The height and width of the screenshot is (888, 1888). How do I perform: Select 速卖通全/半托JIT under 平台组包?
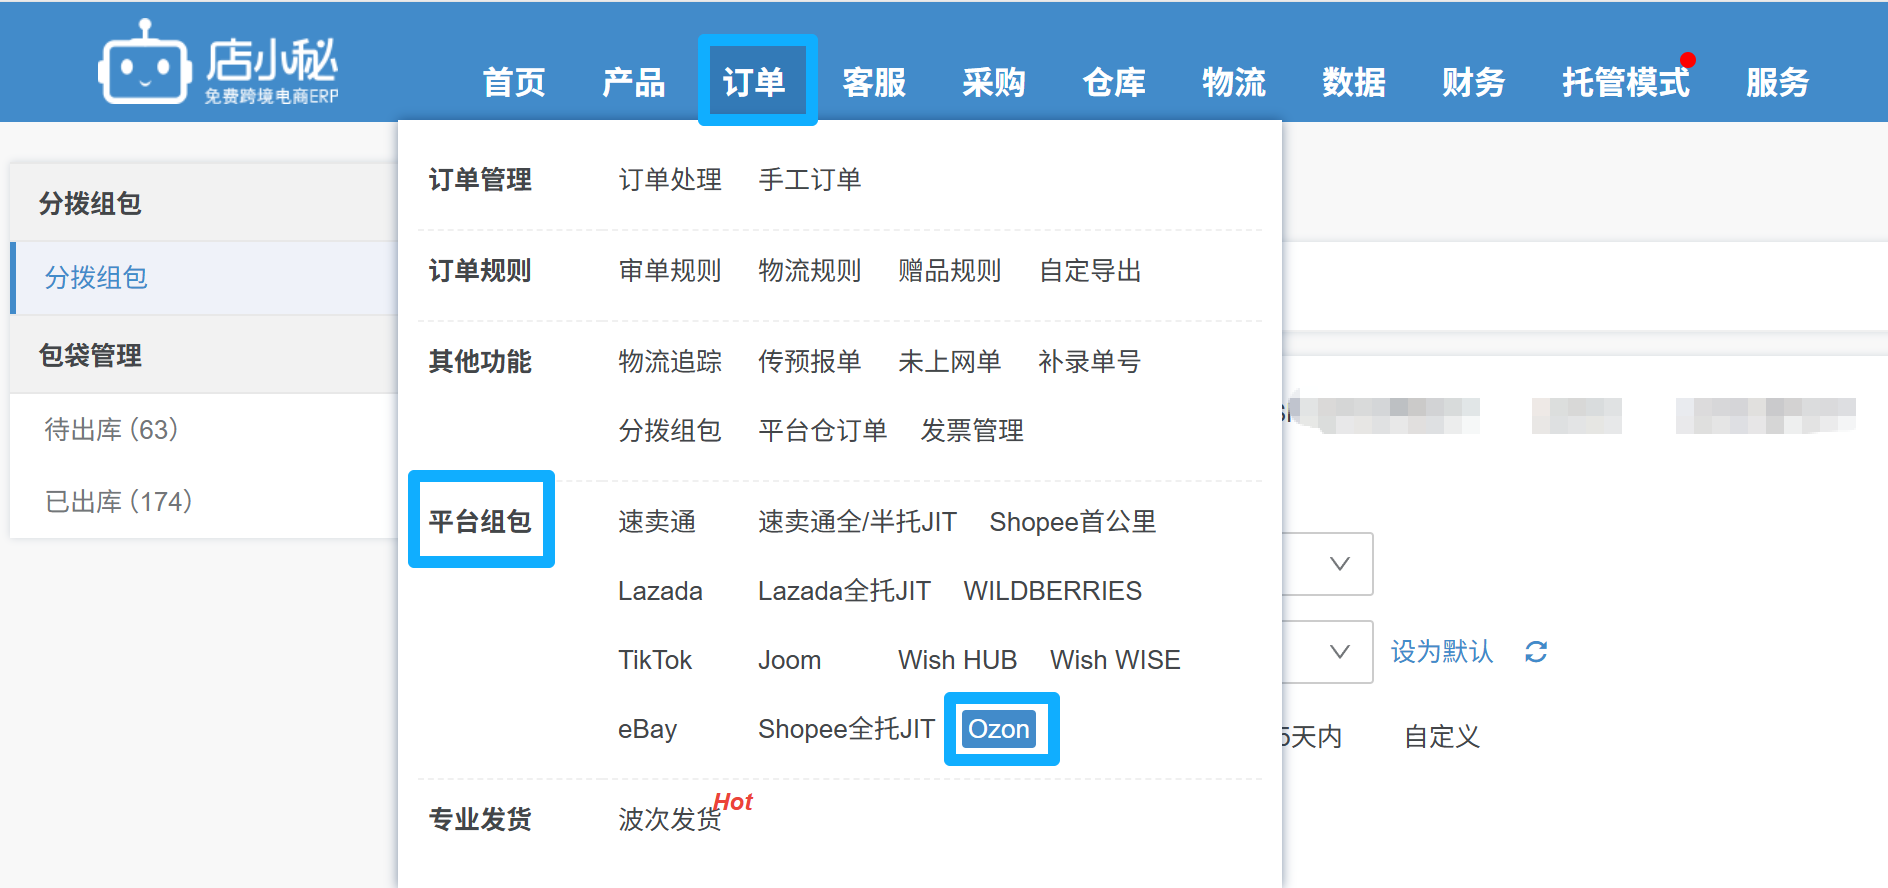pos(857,521)
